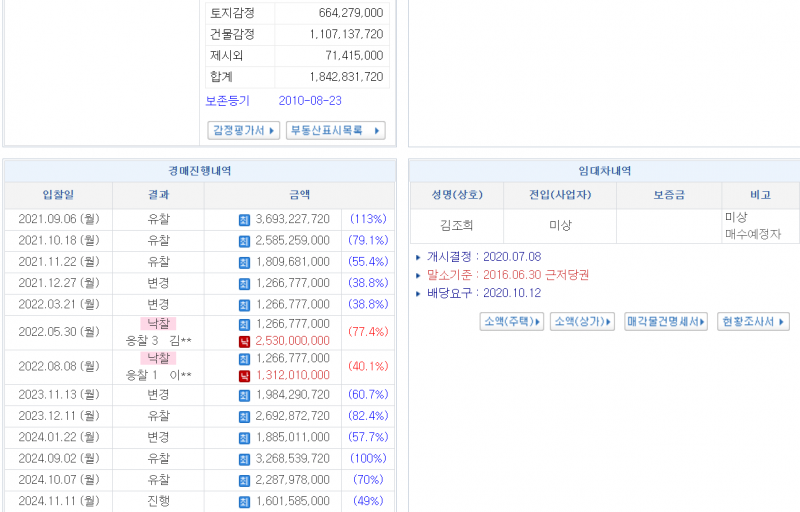Select the pink 낙찰 label dated 2022.05.30

tap(158, 324)
